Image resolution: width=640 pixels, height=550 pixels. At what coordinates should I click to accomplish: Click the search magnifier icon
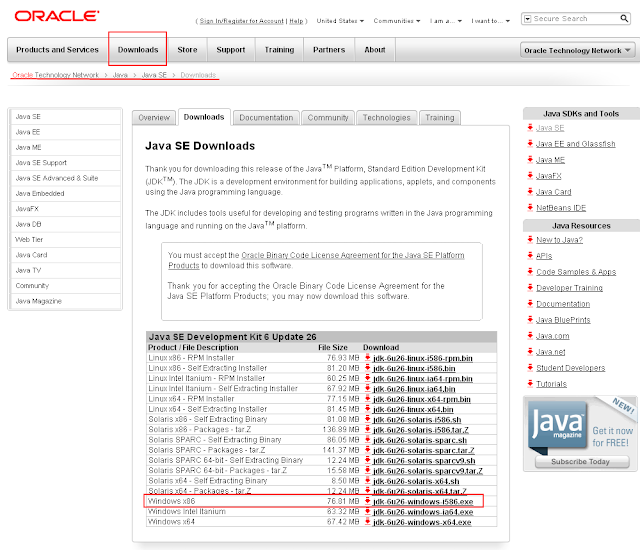tap(624, 18)
